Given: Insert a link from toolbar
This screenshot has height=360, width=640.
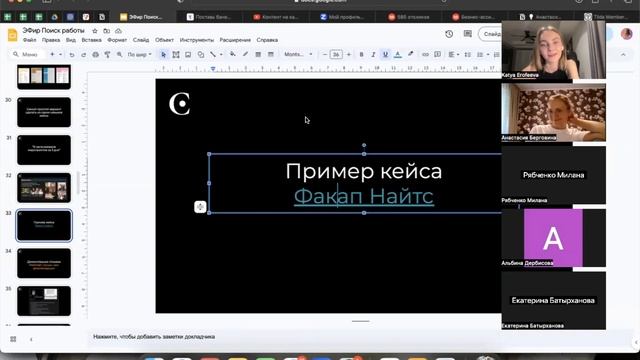Looking at the screenshot, I should [x=425, y=54].
